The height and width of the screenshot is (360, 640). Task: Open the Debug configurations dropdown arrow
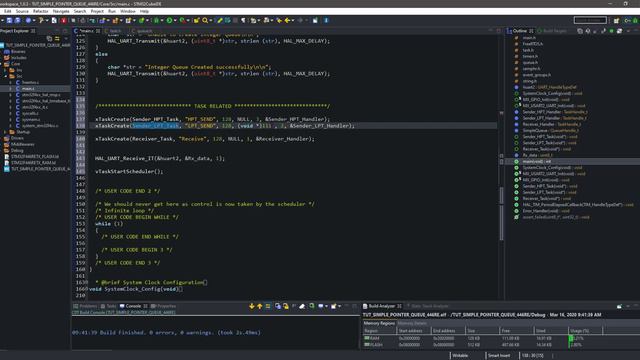[x=162, y=20]
